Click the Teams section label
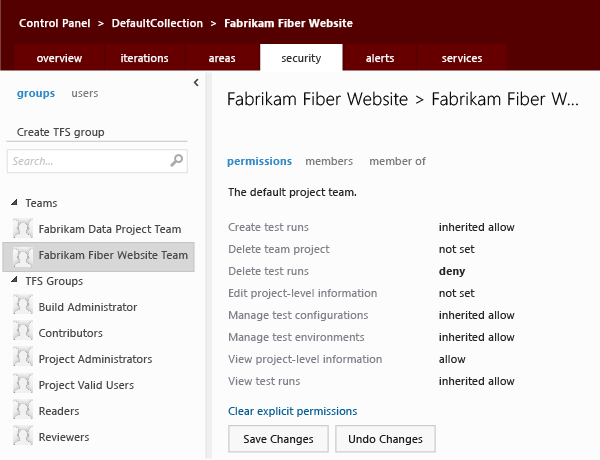The height and width of the screenshot is (460, 600). [x=41, y=203]
